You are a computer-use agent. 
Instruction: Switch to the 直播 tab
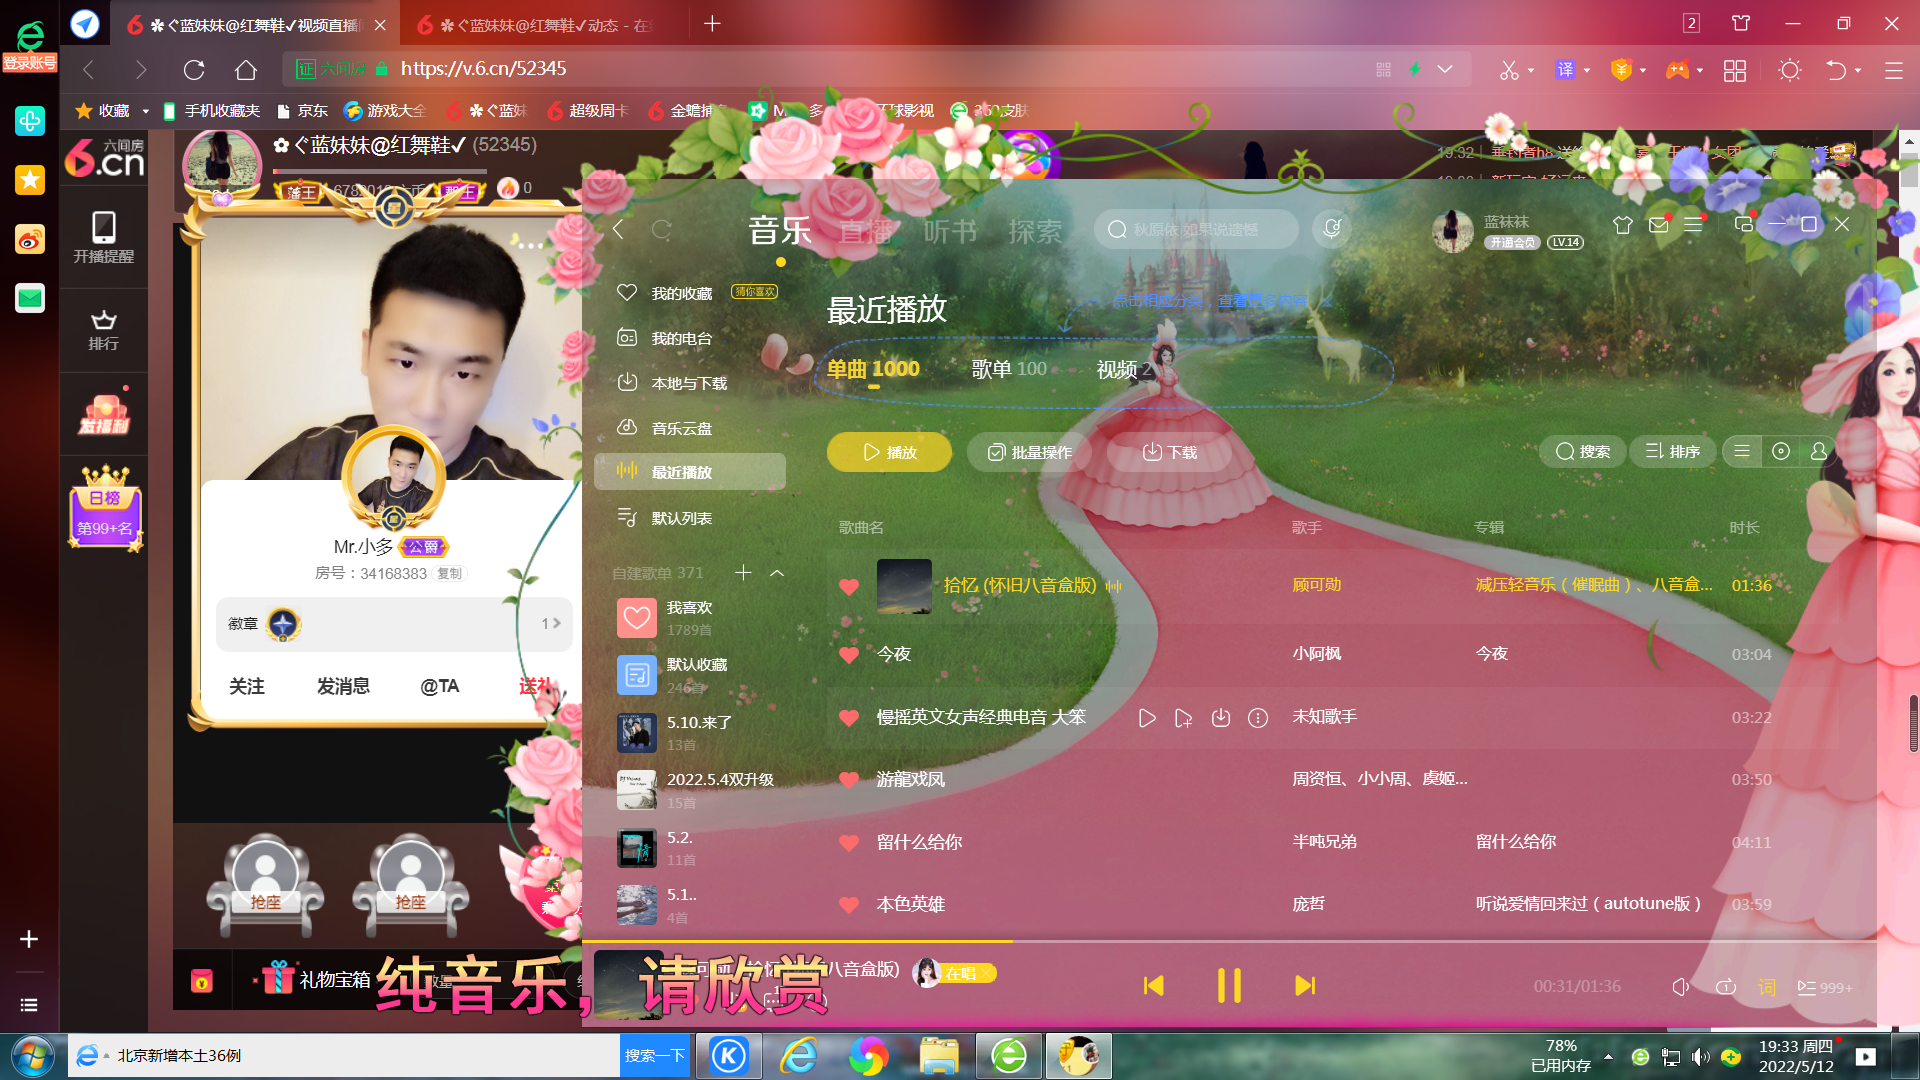[866, 231]
